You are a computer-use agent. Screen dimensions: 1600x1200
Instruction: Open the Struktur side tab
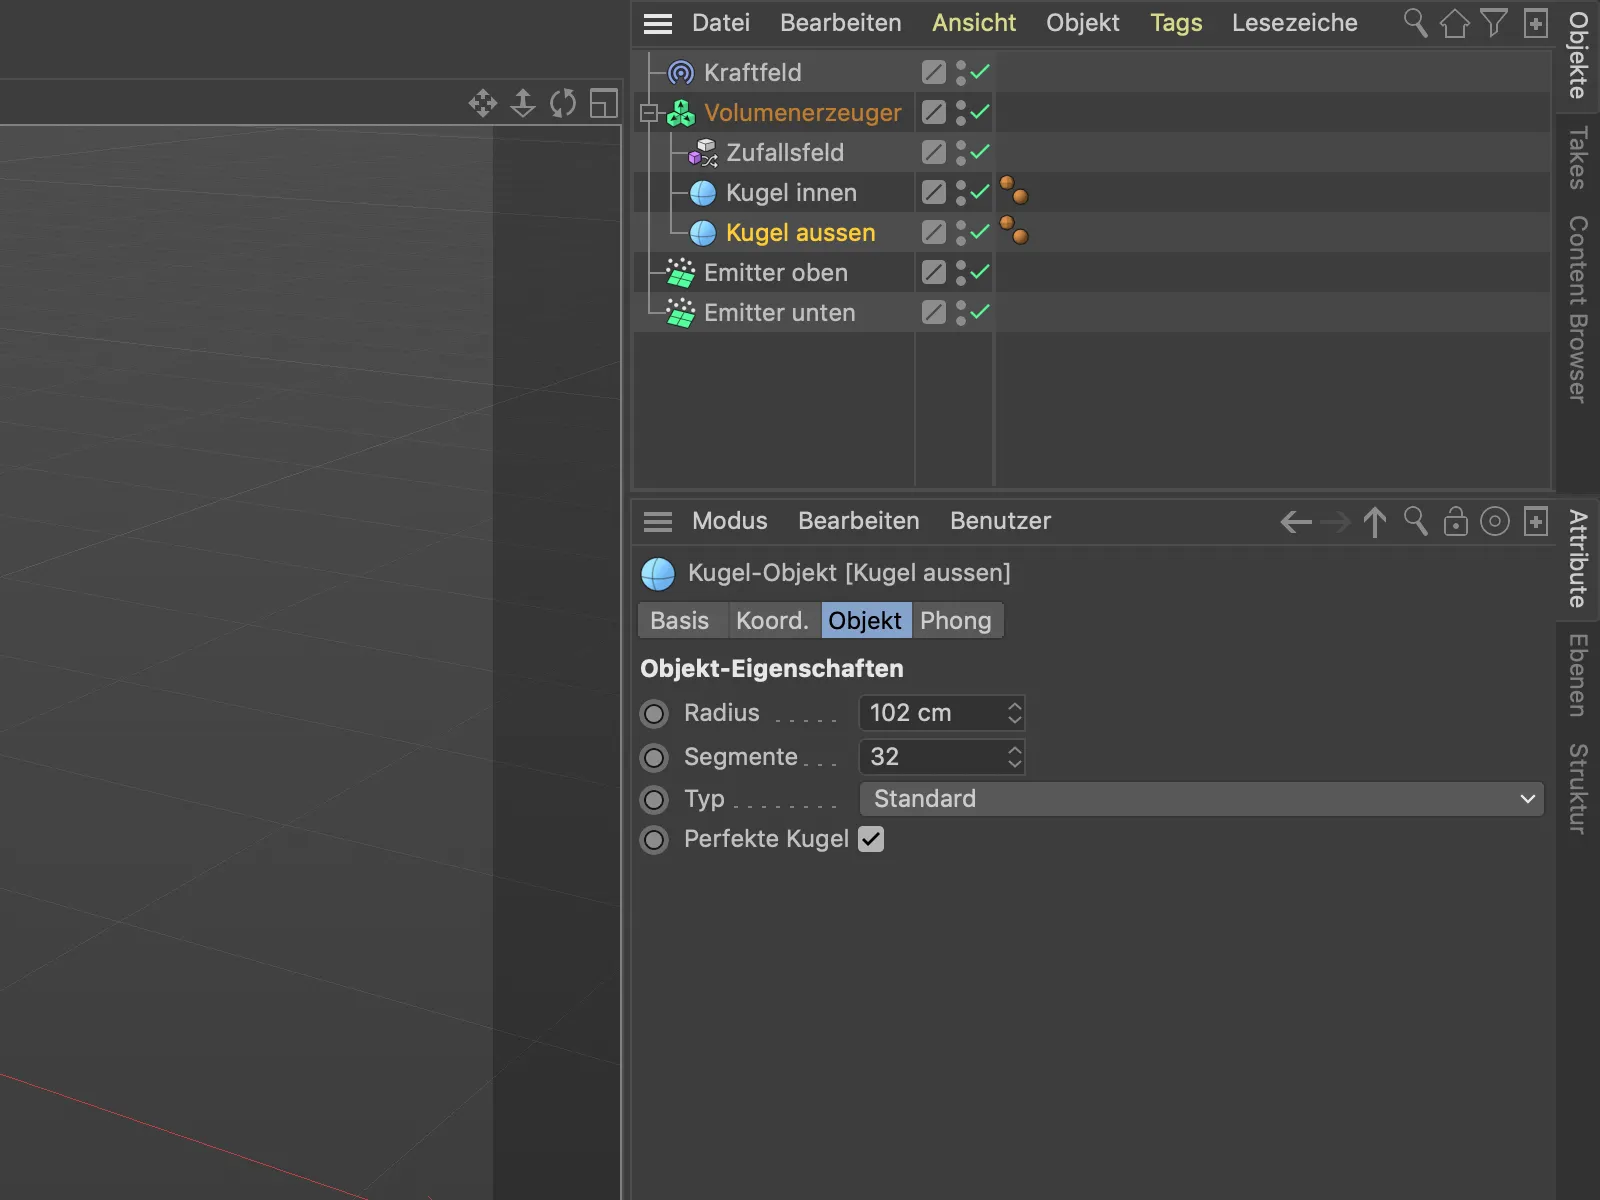(1578, 789)
